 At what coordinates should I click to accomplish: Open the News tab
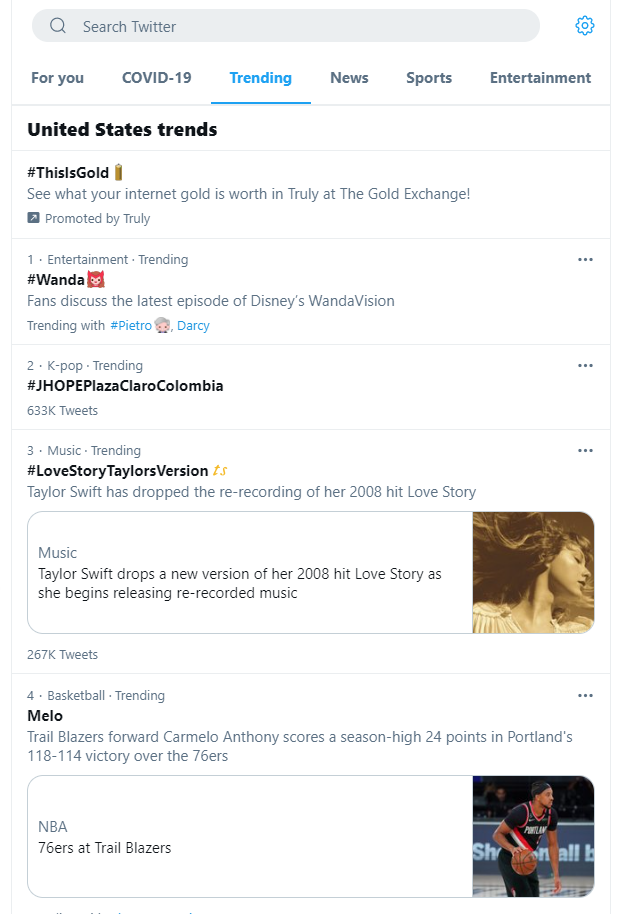point(349,78)
